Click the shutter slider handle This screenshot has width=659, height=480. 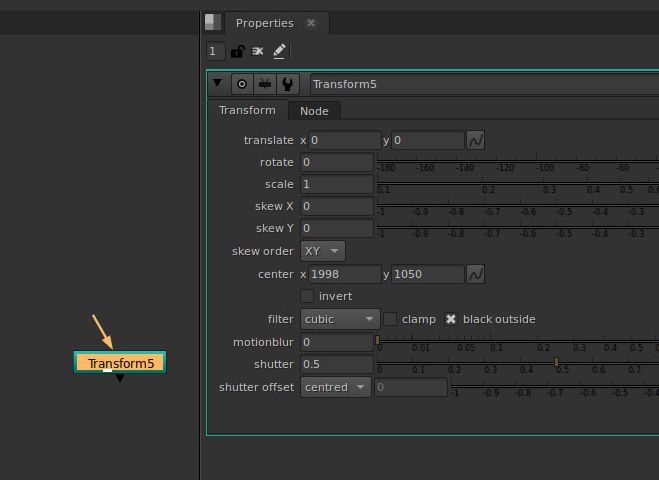(x=556, y=361)
